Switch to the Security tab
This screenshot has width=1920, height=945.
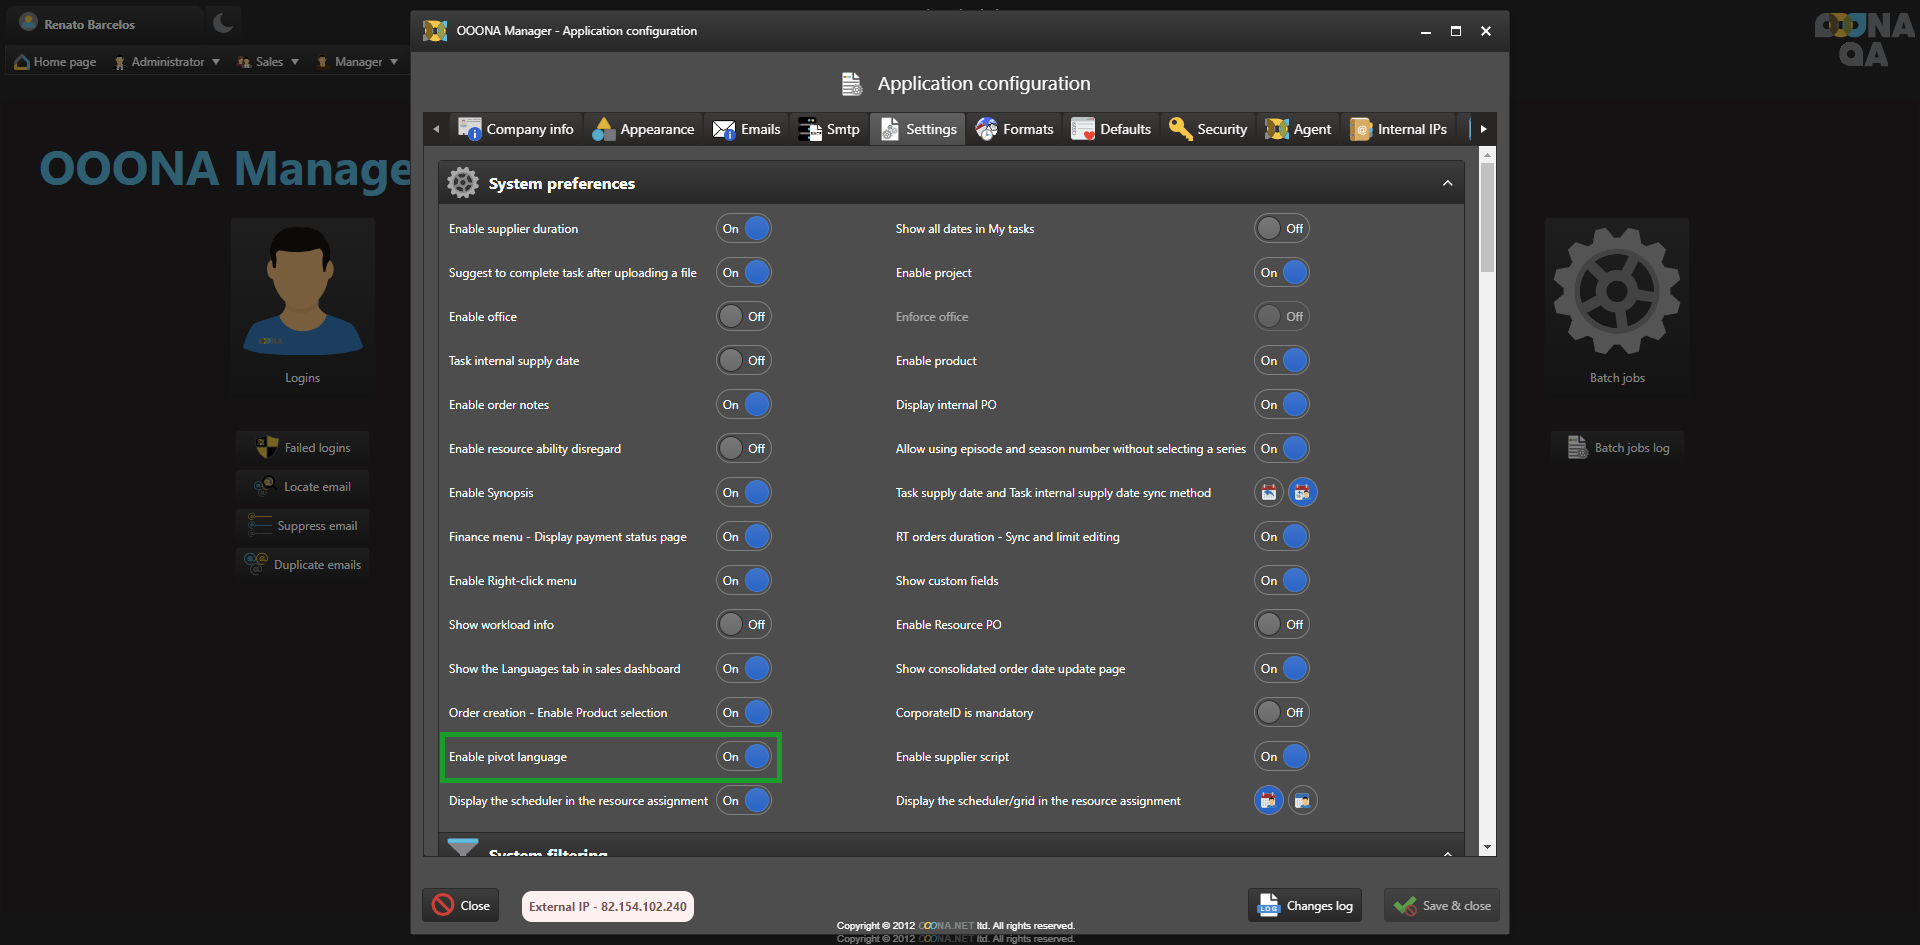click(x=1208, y=129)
